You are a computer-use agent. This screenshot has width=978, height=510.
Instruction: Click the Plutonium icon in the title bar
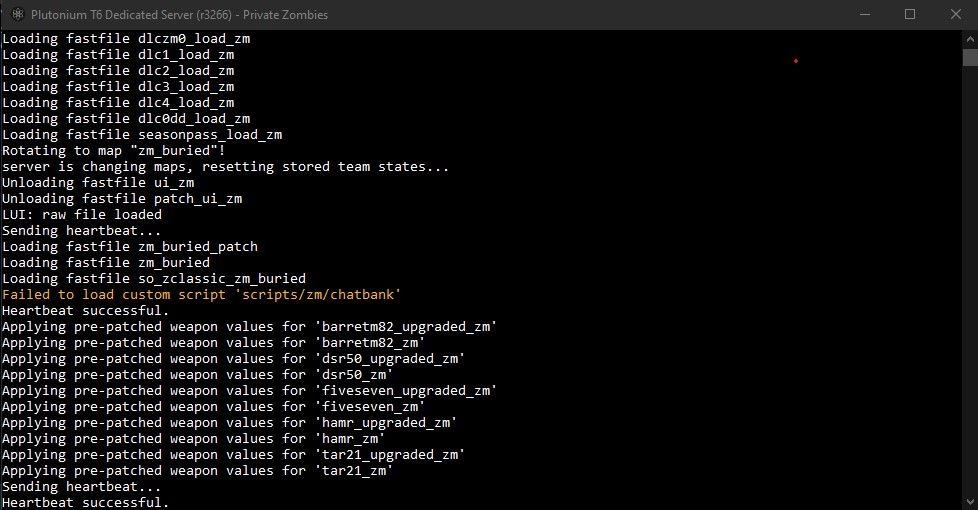click(x=17, y=15)
